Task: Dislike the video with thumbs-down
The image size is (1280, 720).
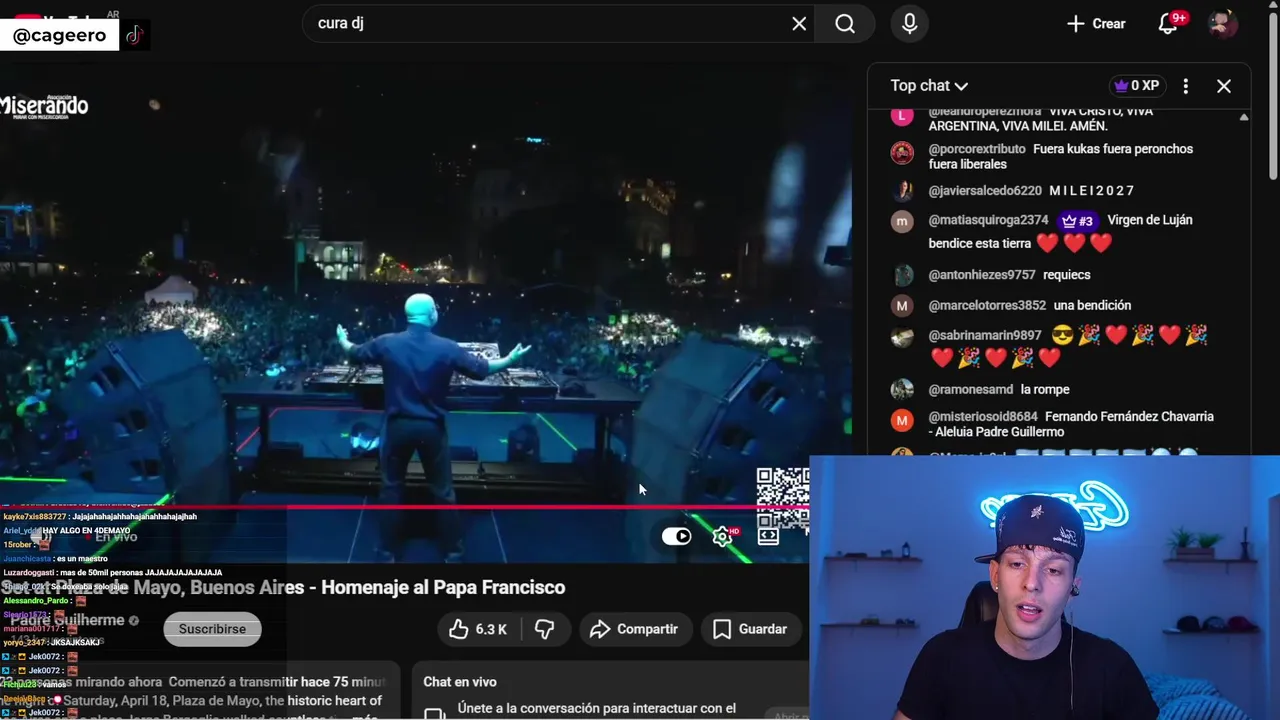Action: (544, 629)
